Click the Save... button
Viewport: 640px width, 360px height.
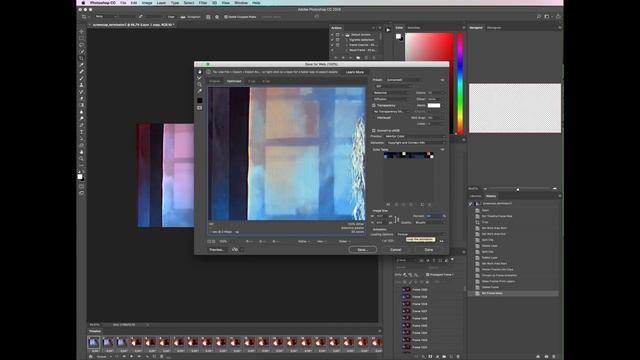tap(363, 249)
